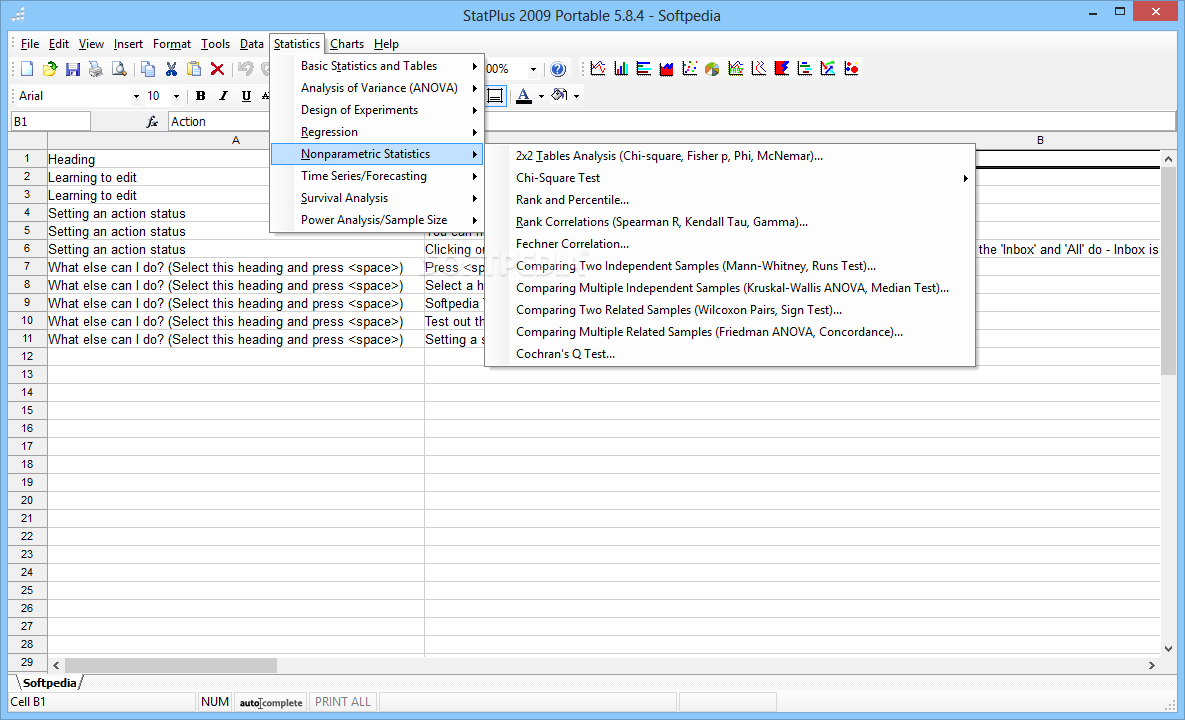Click the Fast line chart icon
This screenshot has height=720, width=1185.
(x=735, y=69)
